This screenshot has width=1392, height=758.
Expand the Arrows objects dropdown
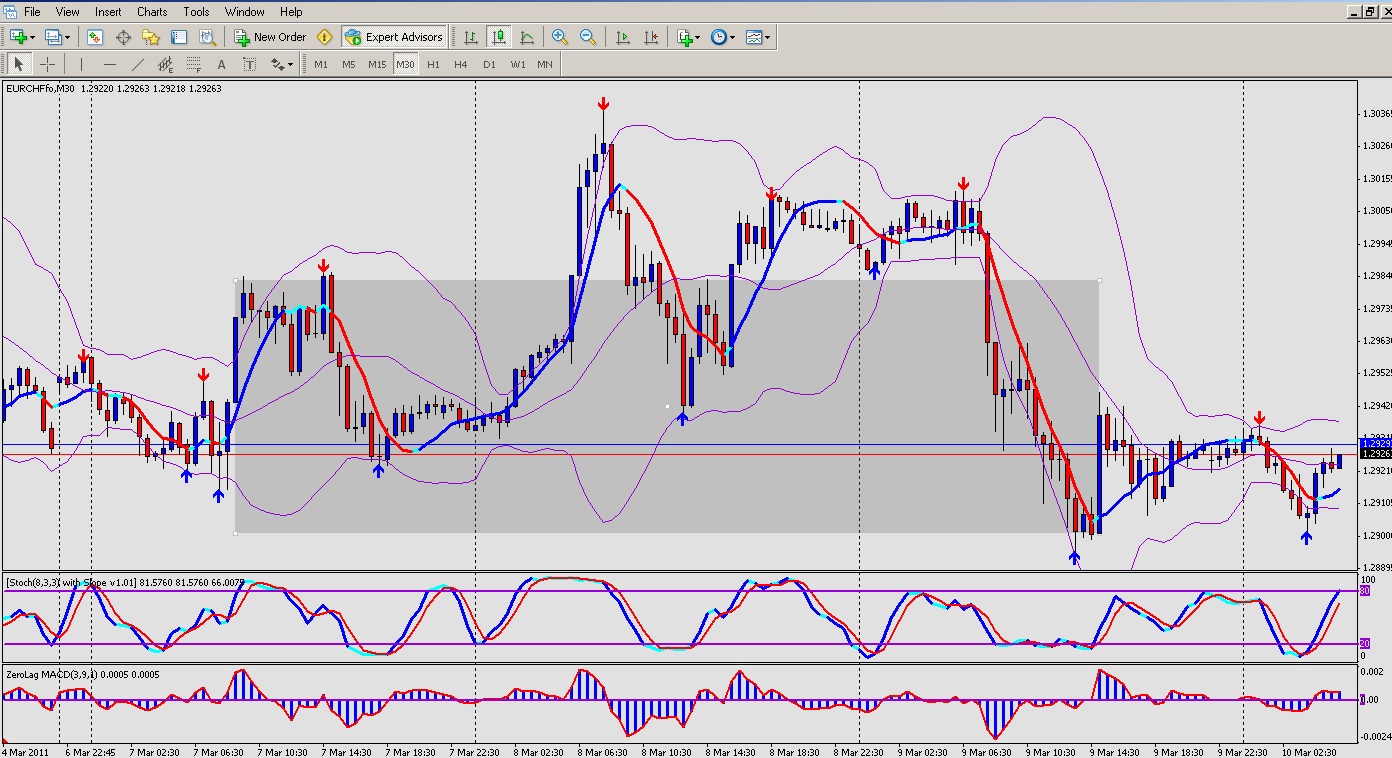(x=290, y=65)
